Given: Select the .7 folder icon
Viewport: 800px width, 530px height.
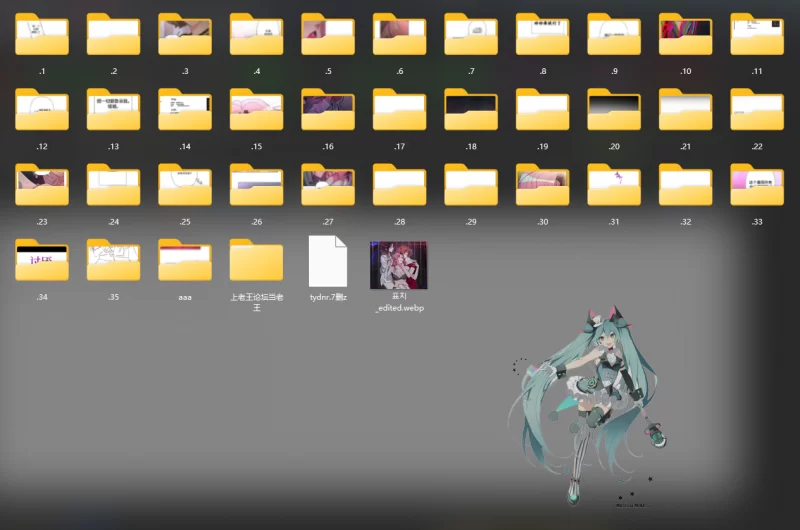Looking at the screenshot, I should click(x=471, y=34).
